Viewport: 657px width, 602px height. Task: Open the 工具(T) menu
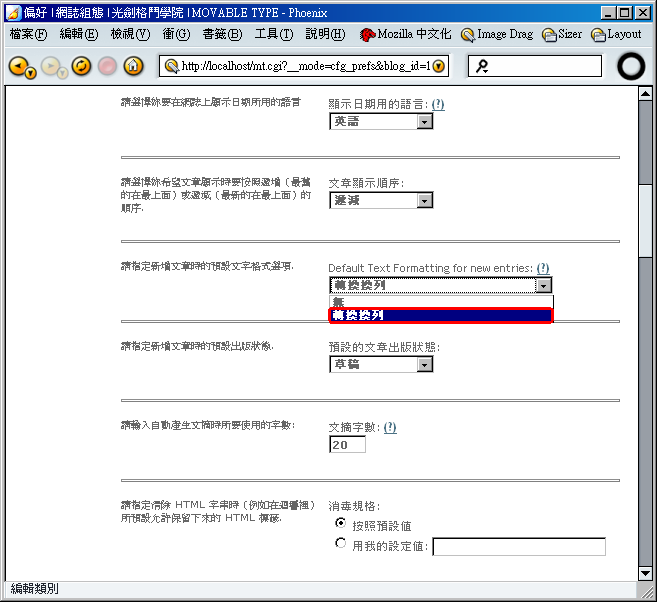point(274,34)
